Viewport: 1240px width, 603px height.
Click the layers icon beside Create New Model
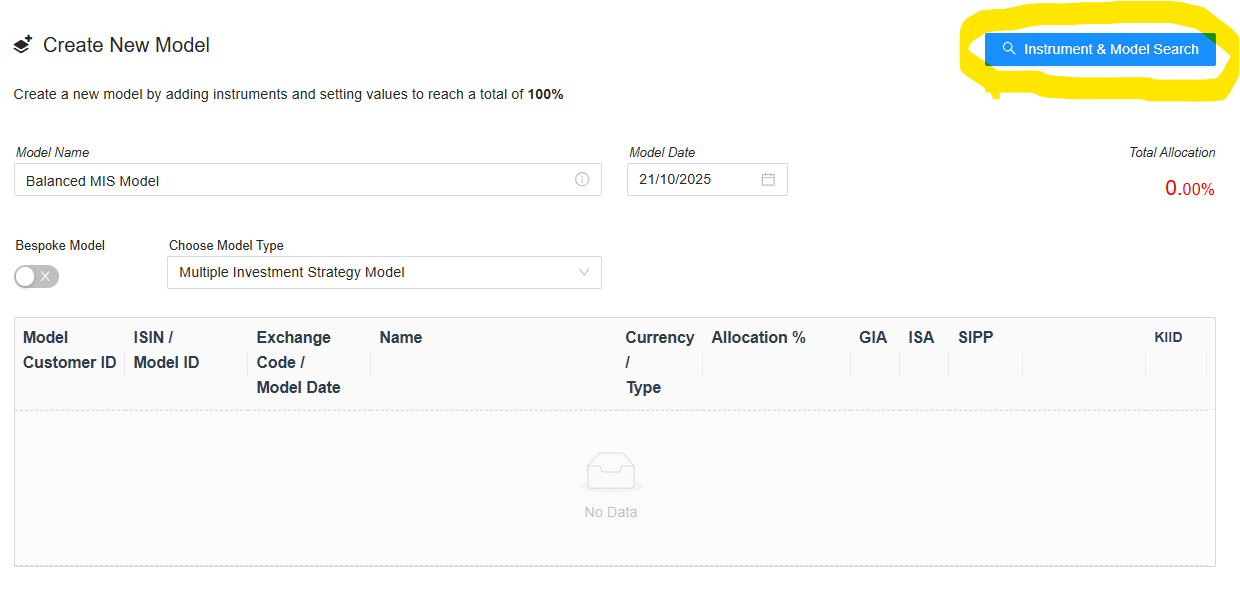(x=23, y=45)
